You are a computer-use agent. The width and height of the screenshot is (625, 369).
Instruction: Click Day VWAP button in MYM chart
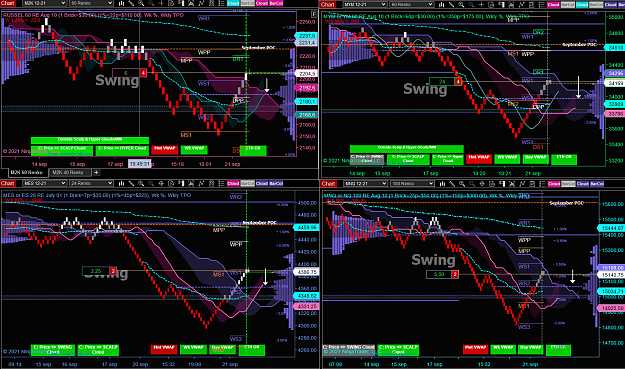535,159
